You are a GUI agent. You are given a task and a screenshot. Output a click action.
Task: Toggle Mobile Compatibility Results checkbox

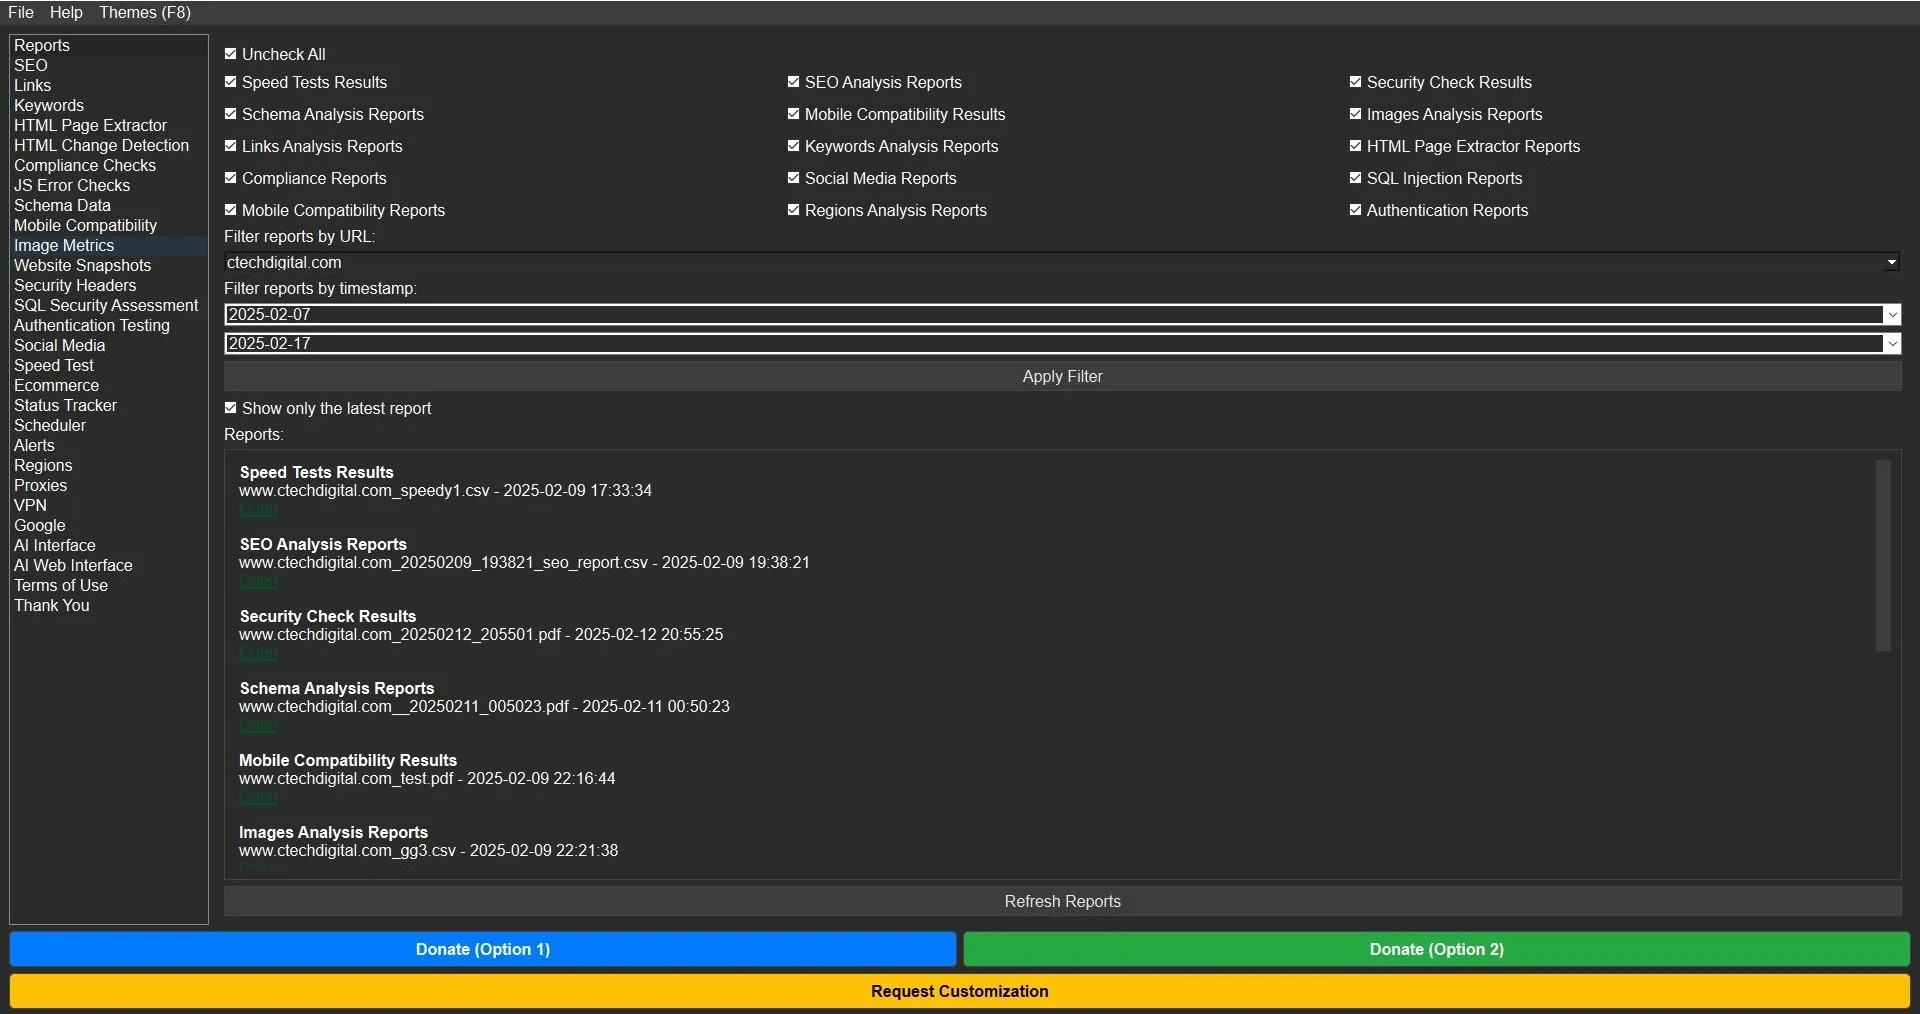tap(794, 114)
